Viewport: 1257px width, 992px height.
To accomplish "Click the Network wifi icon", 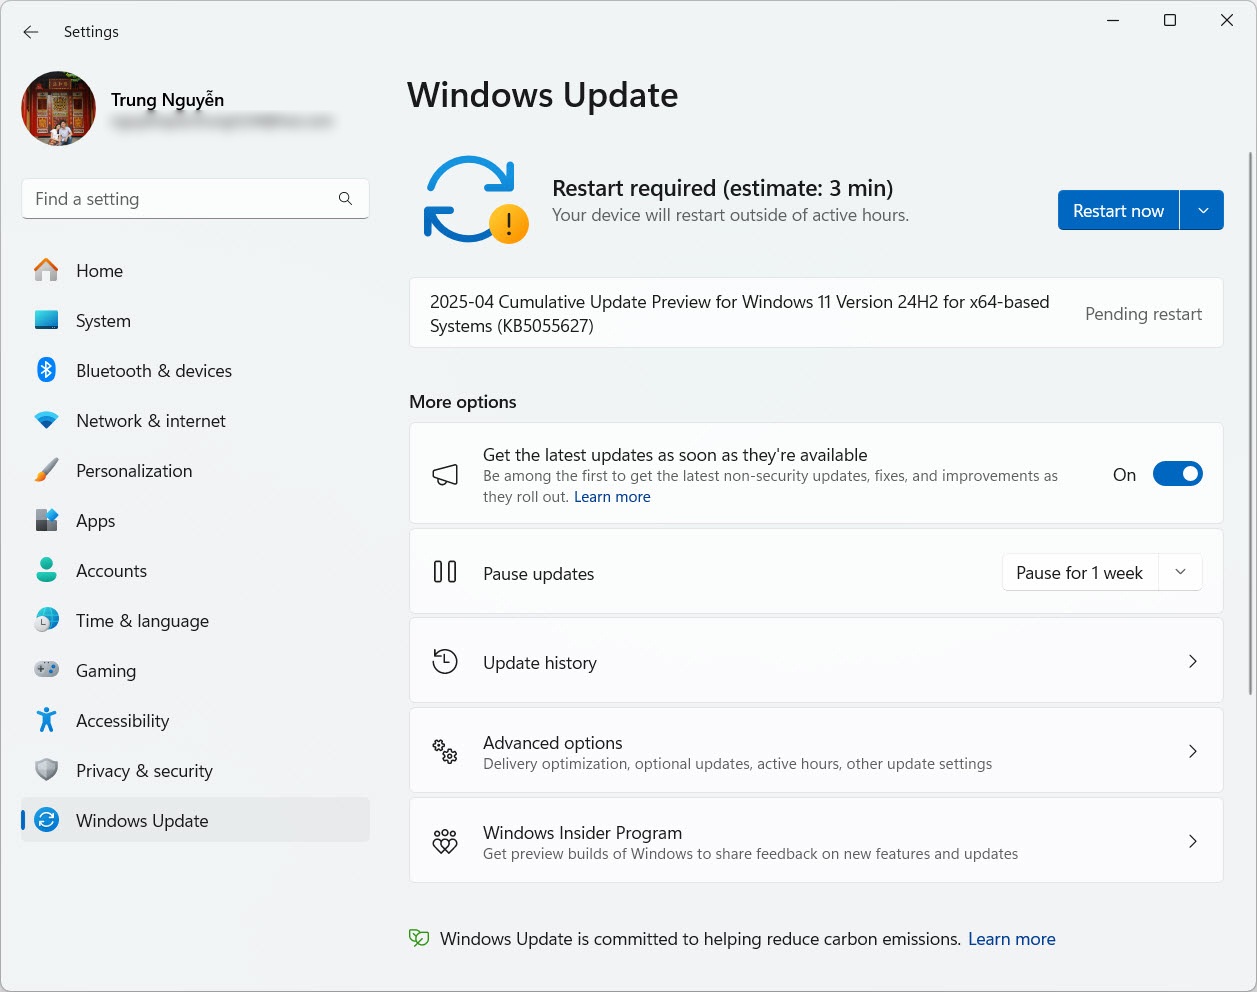I will [x=46, y=420].
